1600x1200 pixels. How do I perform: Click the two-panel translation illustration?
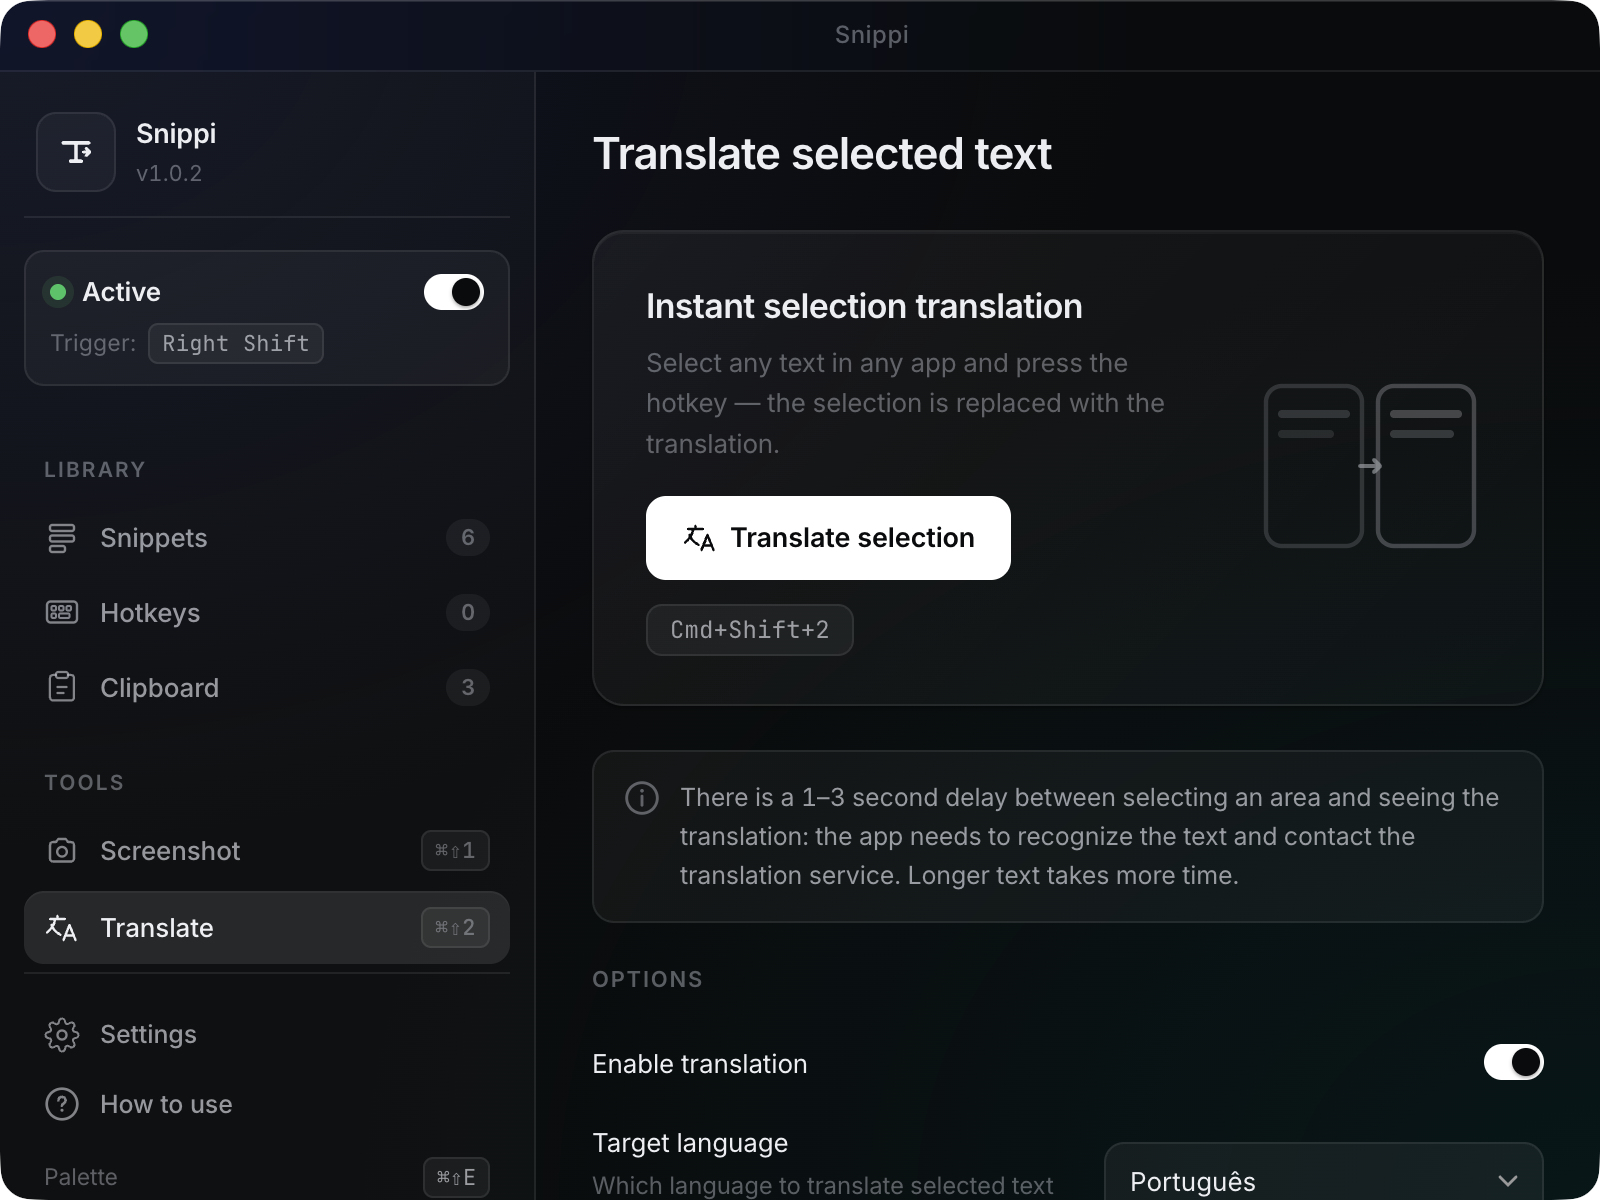[x=1370, y=466]
